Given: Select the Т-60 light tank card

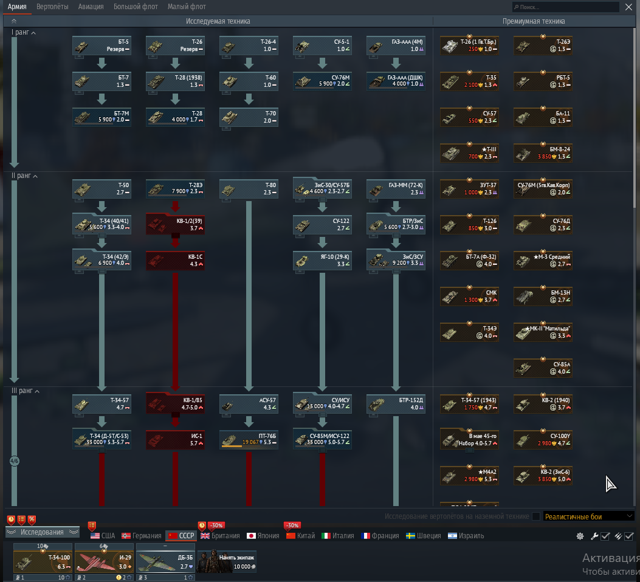Looking at the screenshot, I should click(249, 81).
